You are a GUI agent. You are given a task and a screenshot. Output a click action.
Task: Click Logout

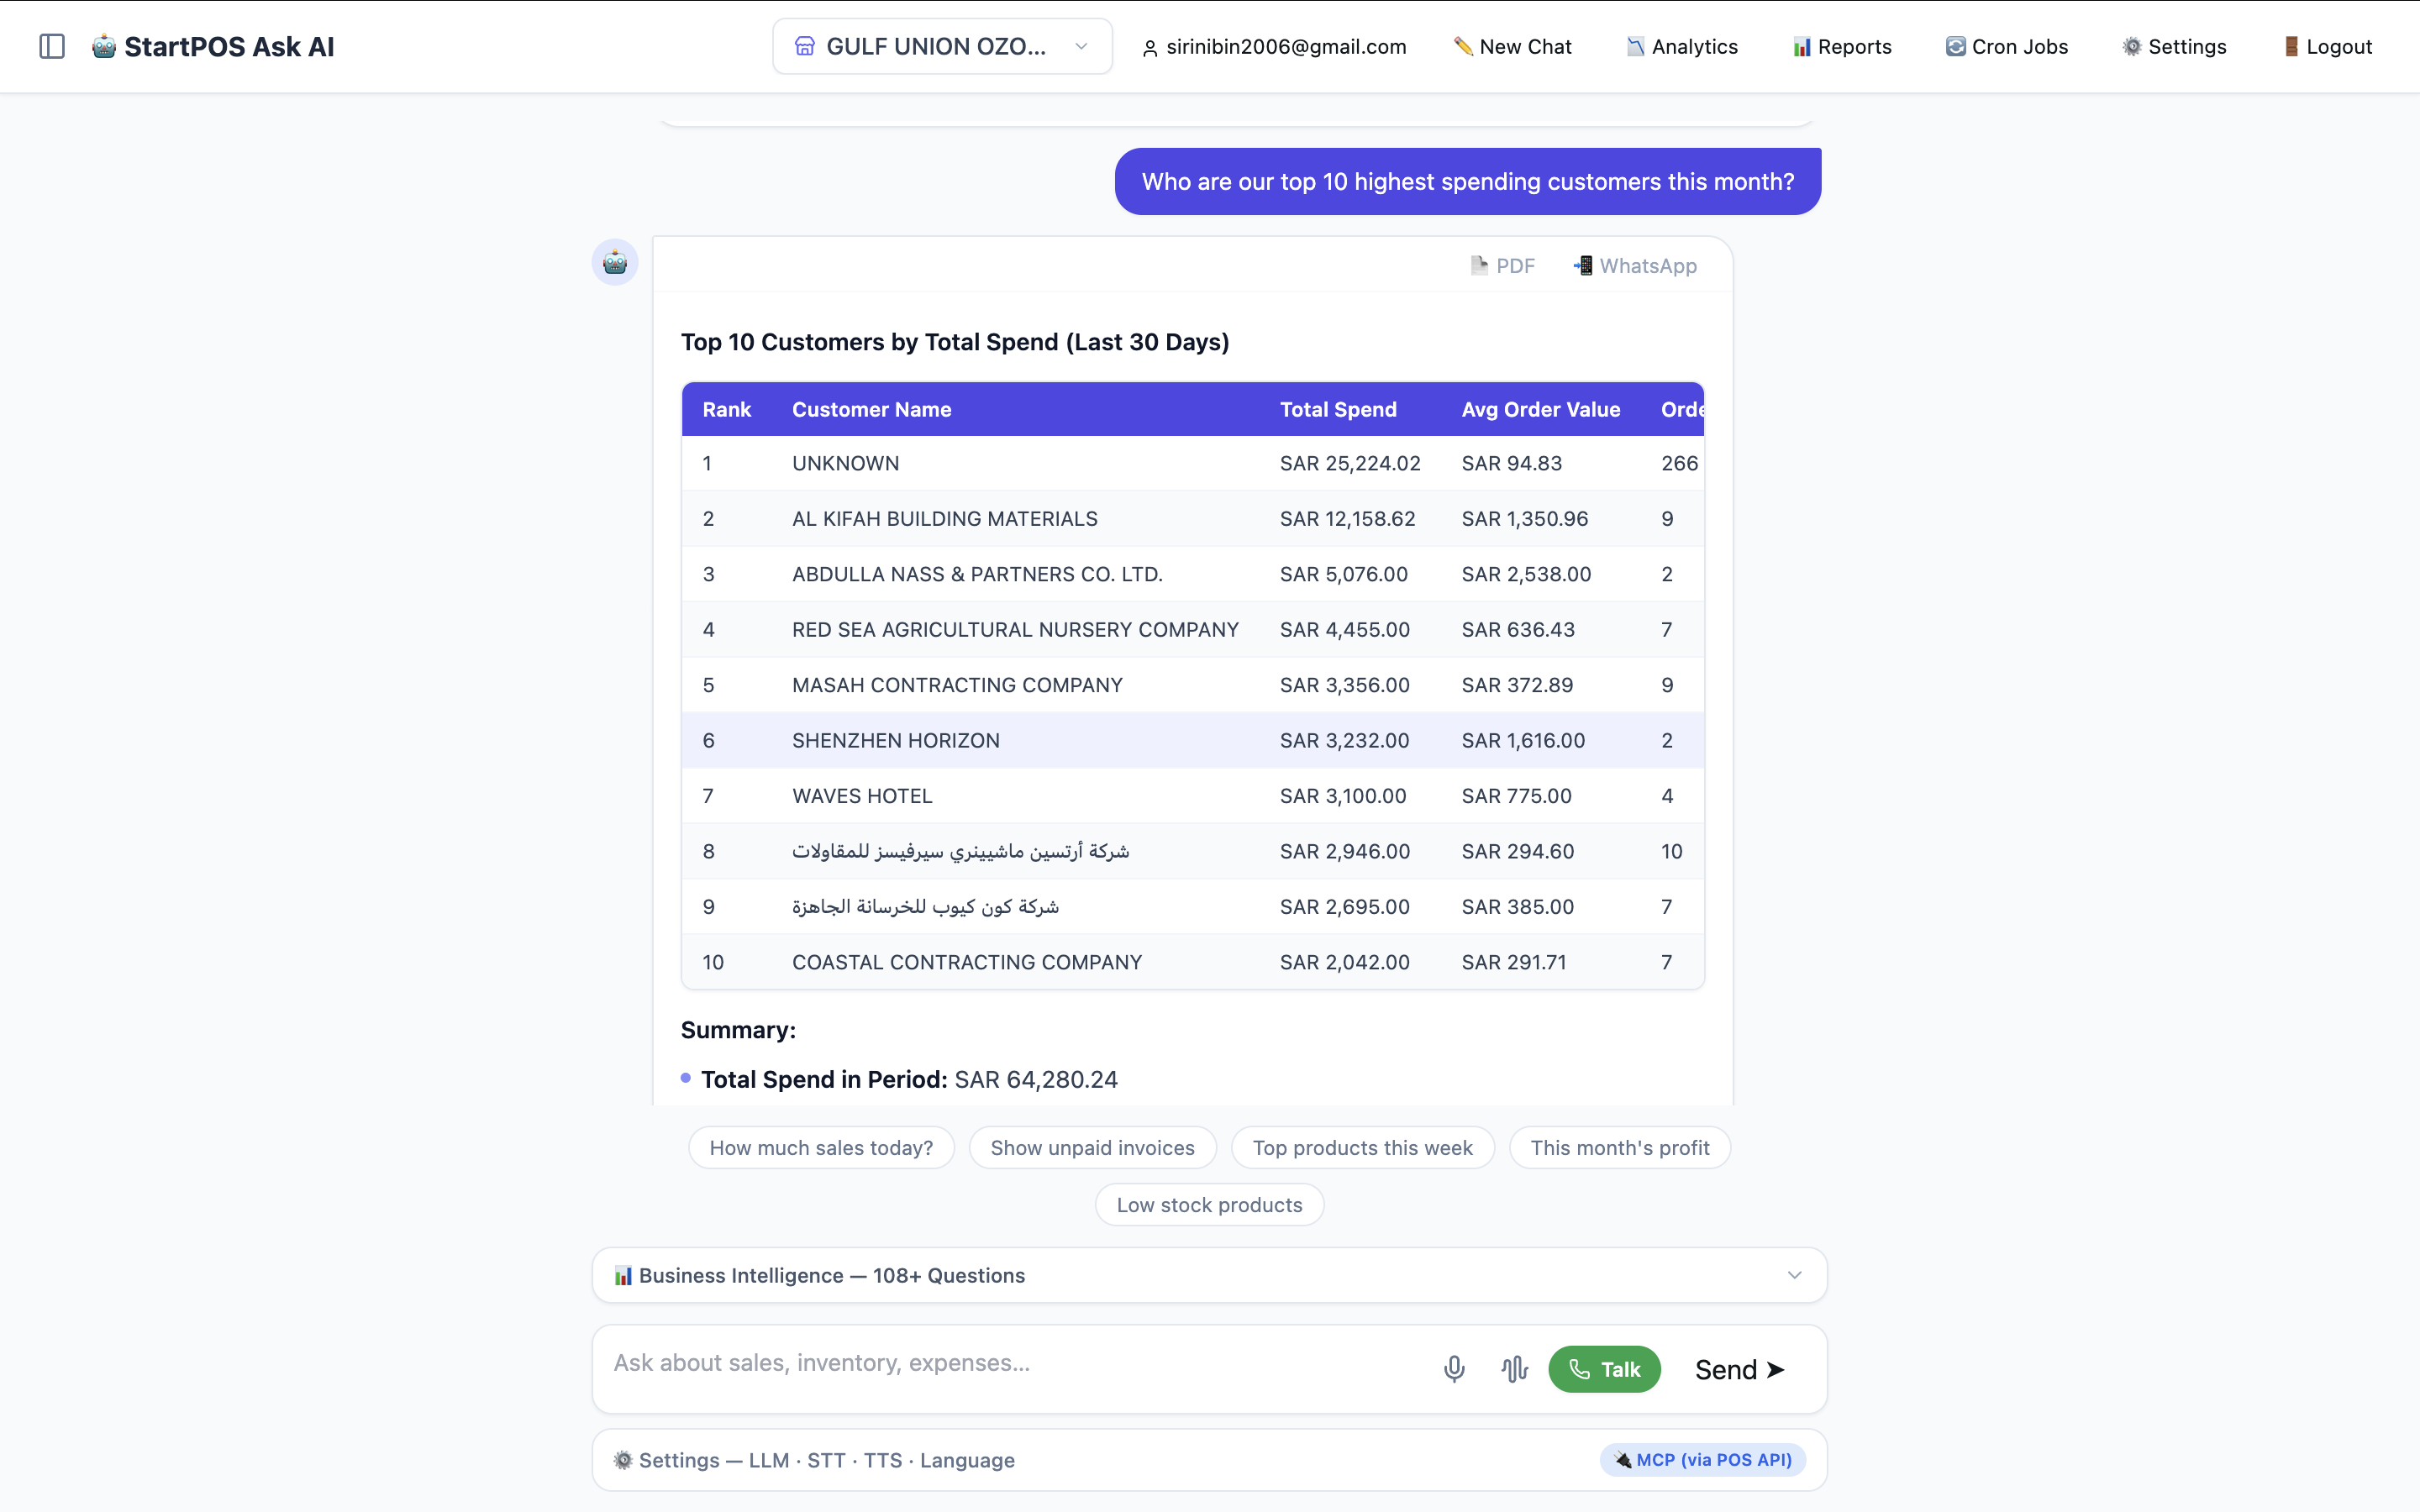pyautogui.click(x=2327, y=46)
